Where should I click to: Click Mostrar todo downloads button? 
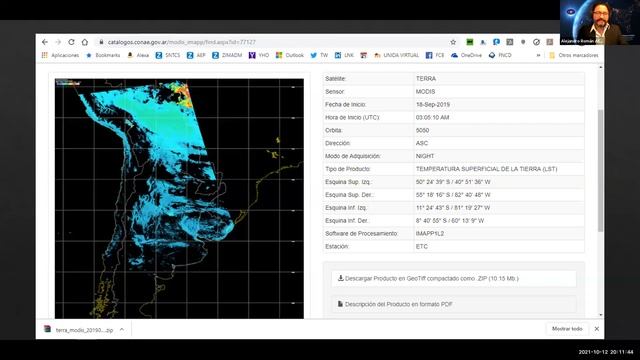567,329
